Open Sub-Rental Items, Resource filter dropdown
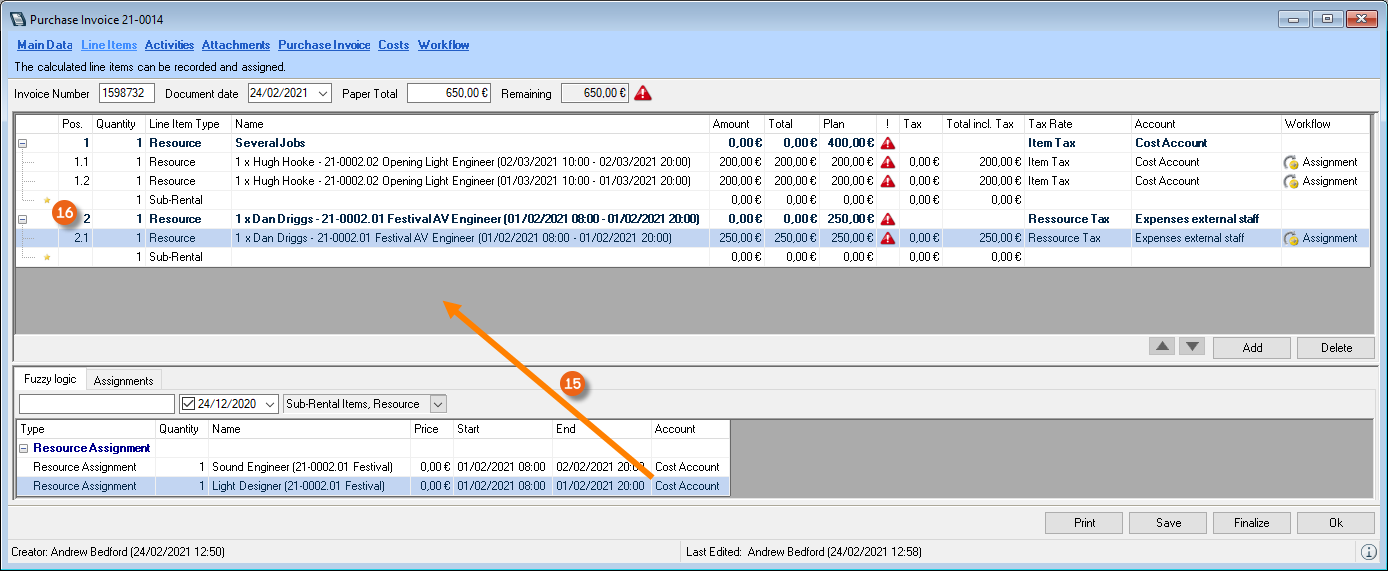The image size is (1388, 571). pos(437,404)
